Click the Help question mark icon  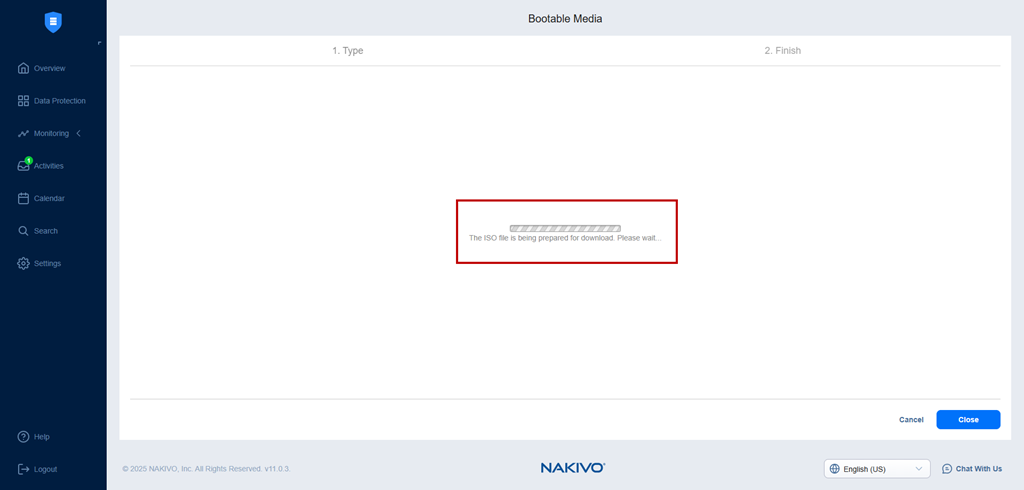(24, 436)
